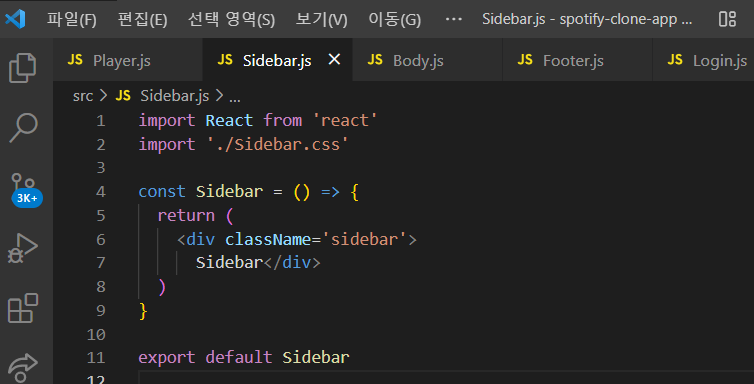Open the Live Share arrow icon
Screen dimensions: 754x384
(24, 368)
